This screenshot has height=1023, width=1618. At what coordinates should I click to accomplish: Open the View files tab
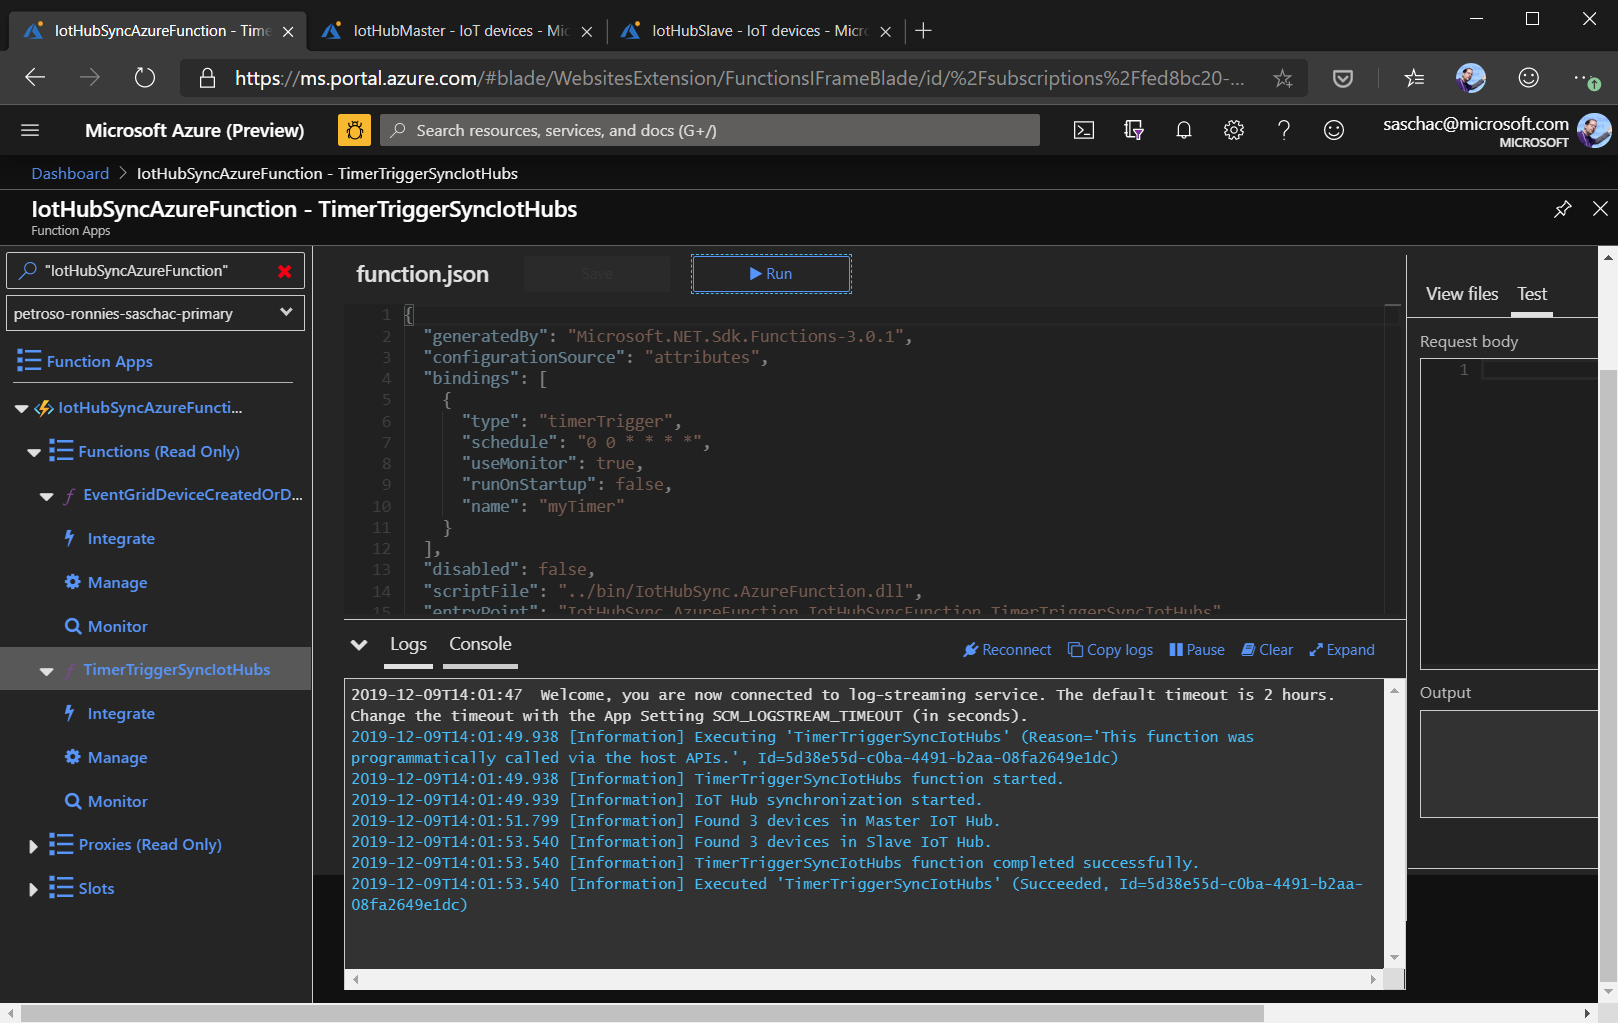click(1462, 294)
